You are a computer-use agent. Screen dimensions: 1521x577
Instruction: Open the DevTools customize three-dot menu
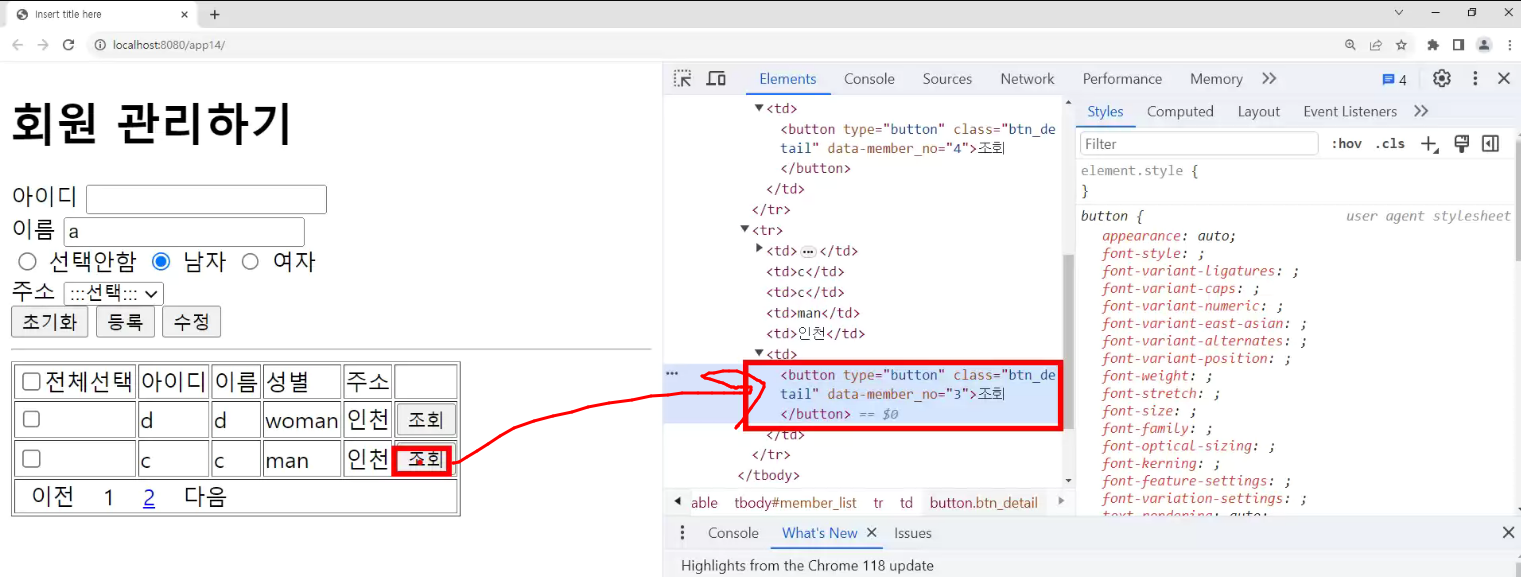pos(1474,79)
